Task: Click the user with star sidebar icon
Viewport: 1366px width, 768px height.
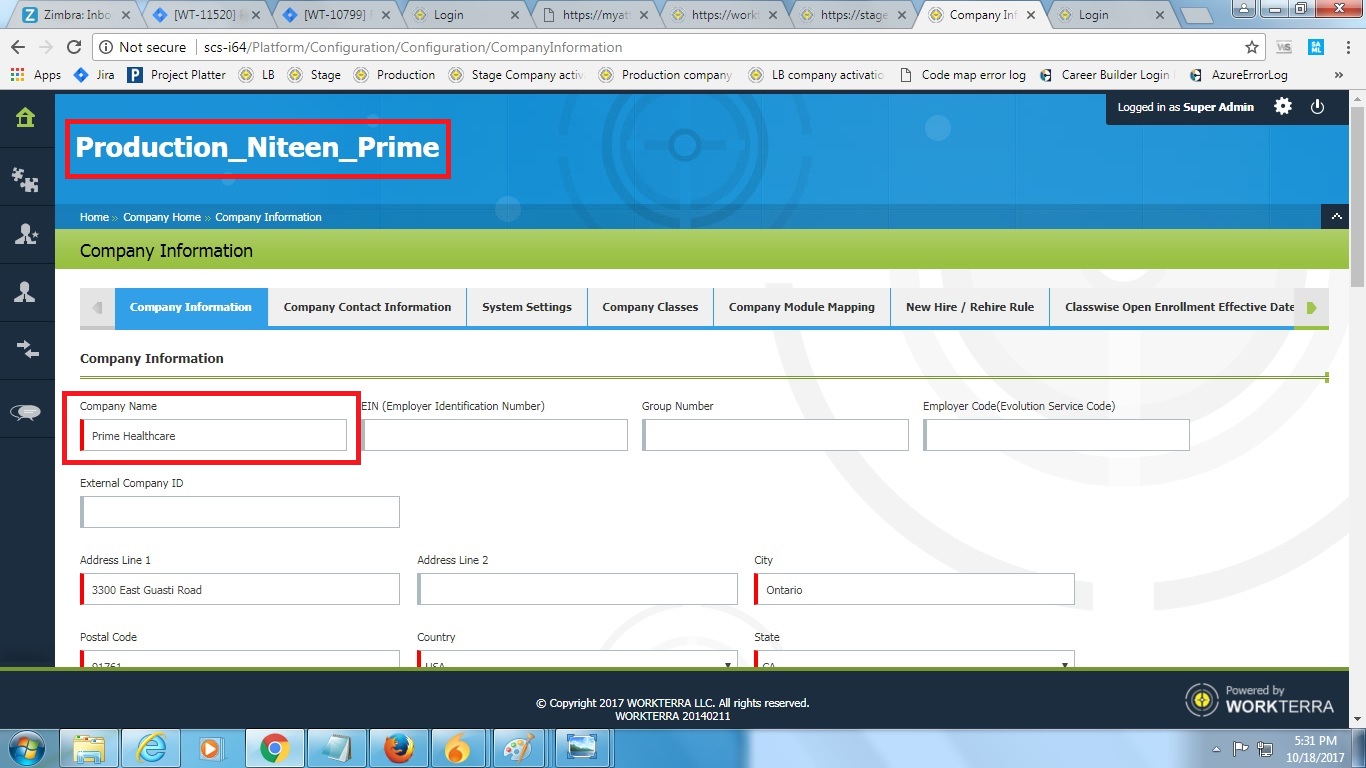Action: (x=25, y=234)
